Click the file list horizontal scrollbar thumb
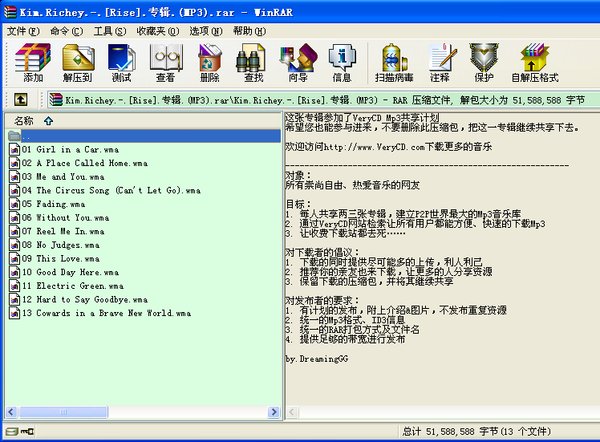 pos(64,412)
